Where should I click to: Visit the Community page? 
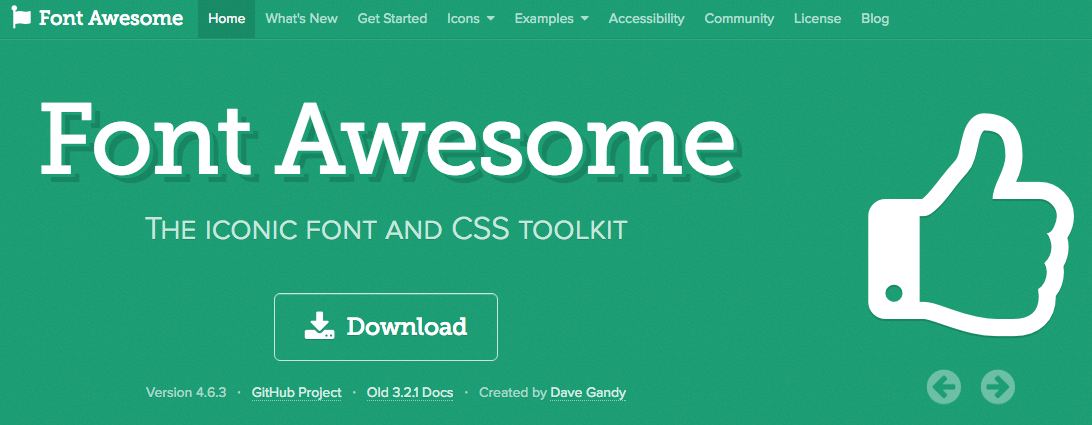[x=739, y=19]
